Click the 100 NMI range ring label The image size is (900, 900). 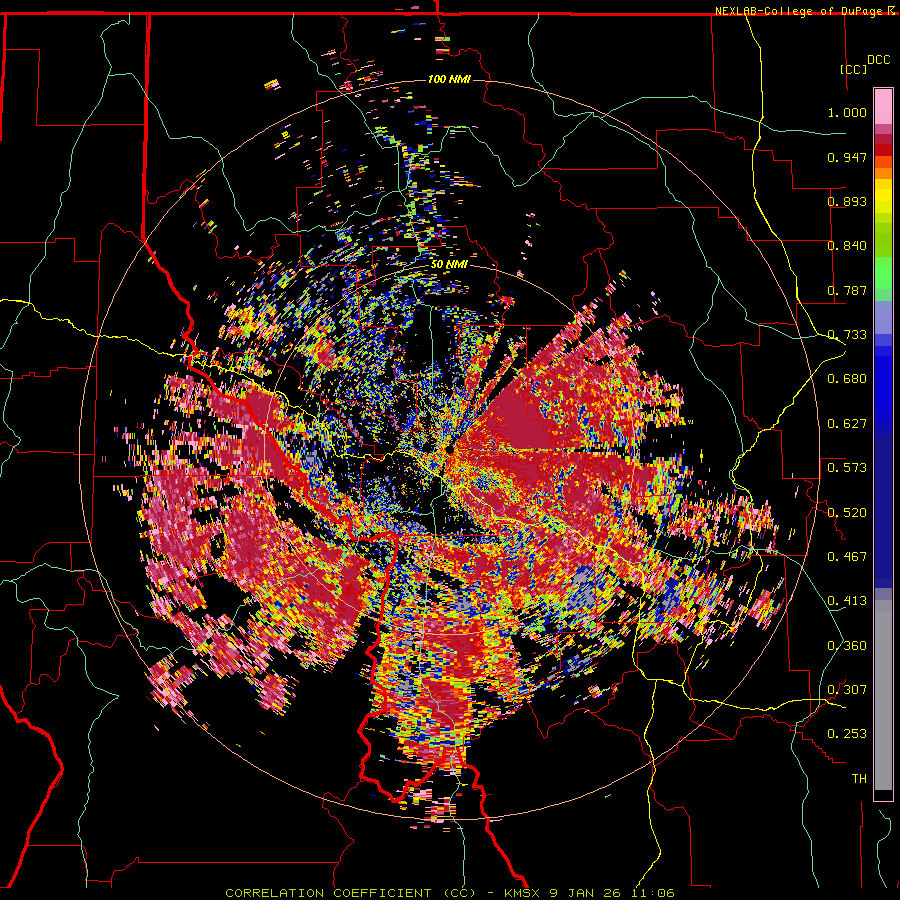coord(449,79)
